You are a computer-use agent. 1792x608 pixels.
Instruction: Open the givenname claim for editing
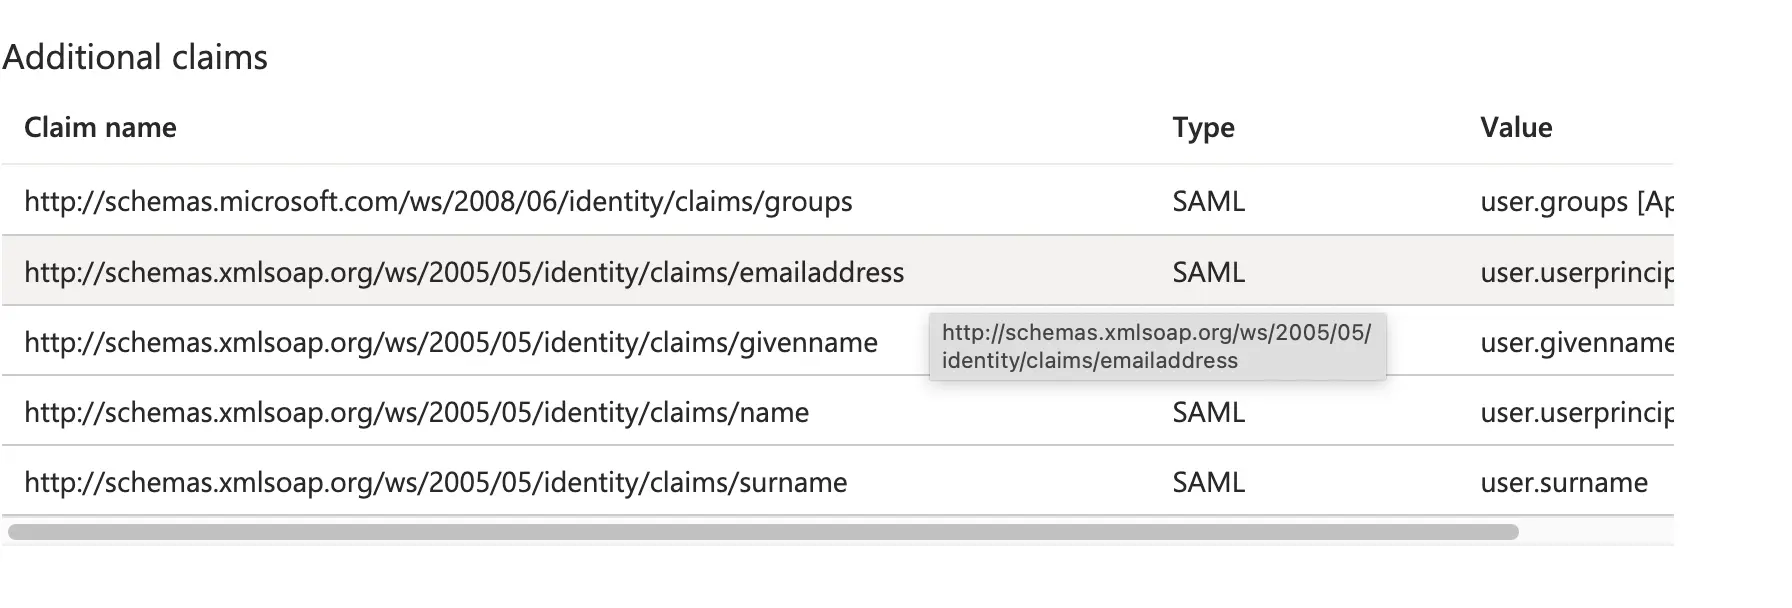point(450,342)
